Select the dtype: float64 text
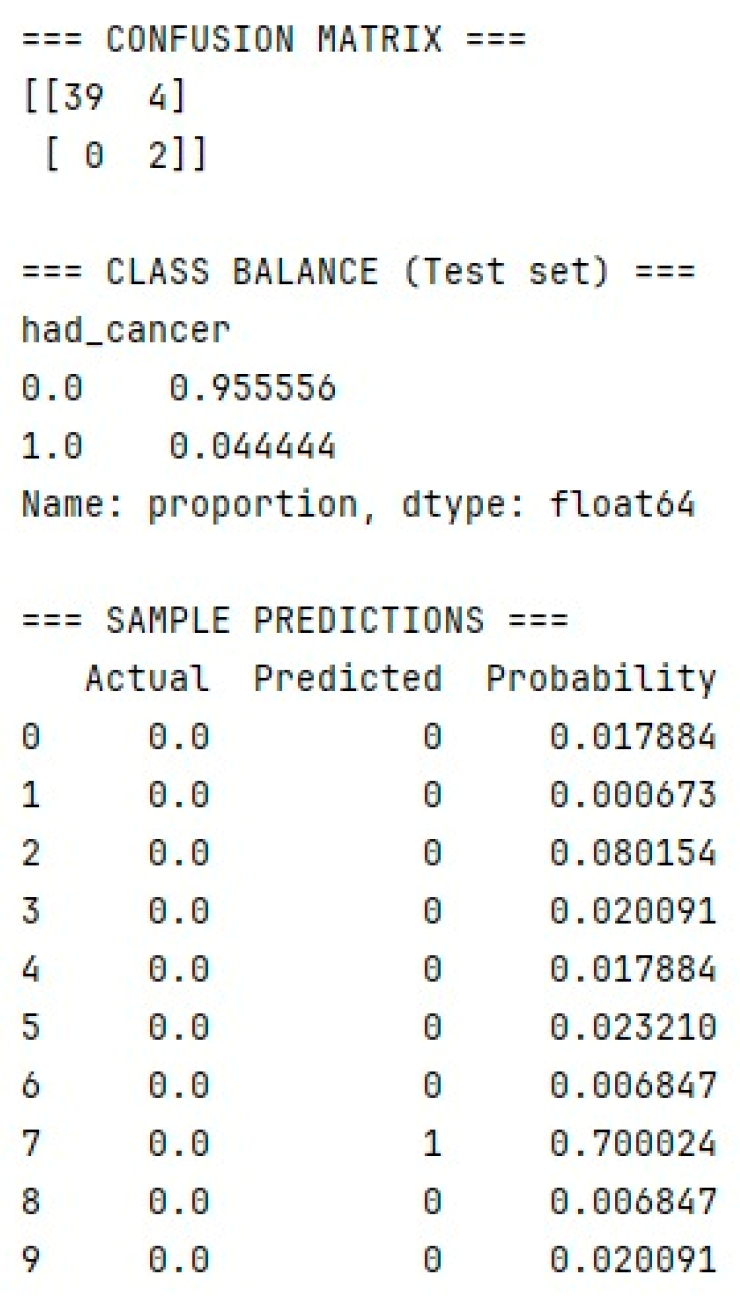The height and width of the screenshot is (1296, 740). coord(546,504)
